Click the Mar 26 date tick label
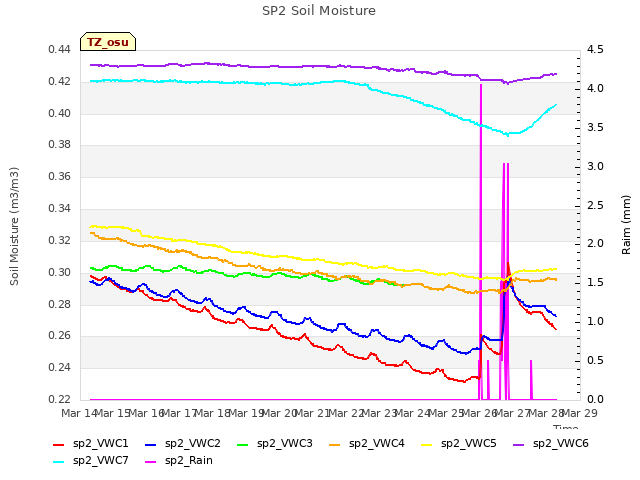Viewport: 640px width, 480px height. pyautogui.click(x=480, y=413)
